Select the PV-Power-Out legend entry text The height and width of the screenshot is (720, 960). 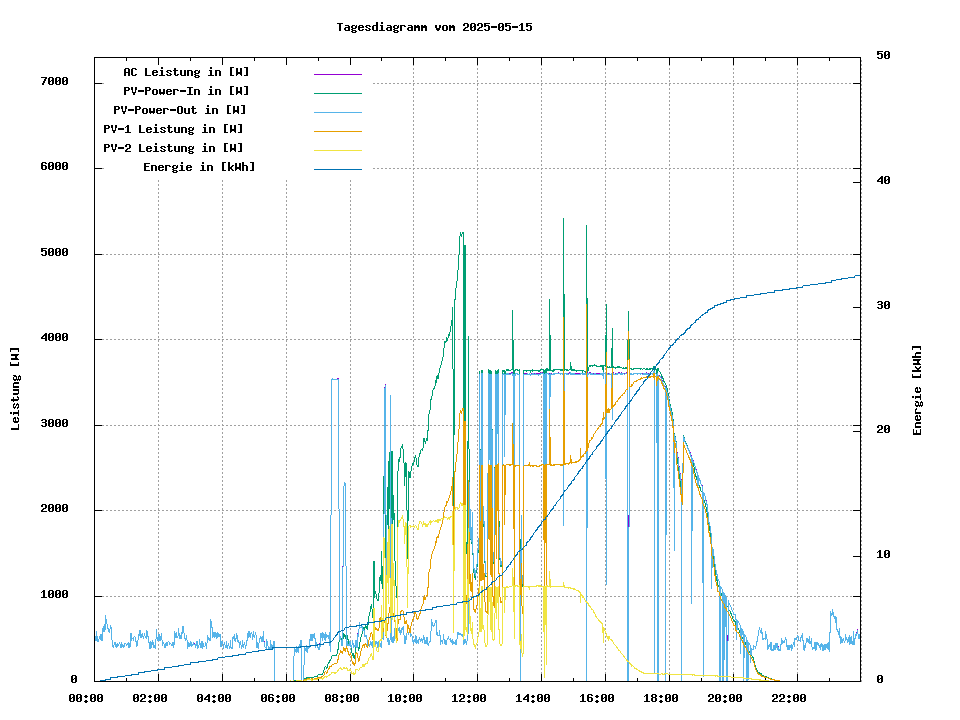click(180, 110)
